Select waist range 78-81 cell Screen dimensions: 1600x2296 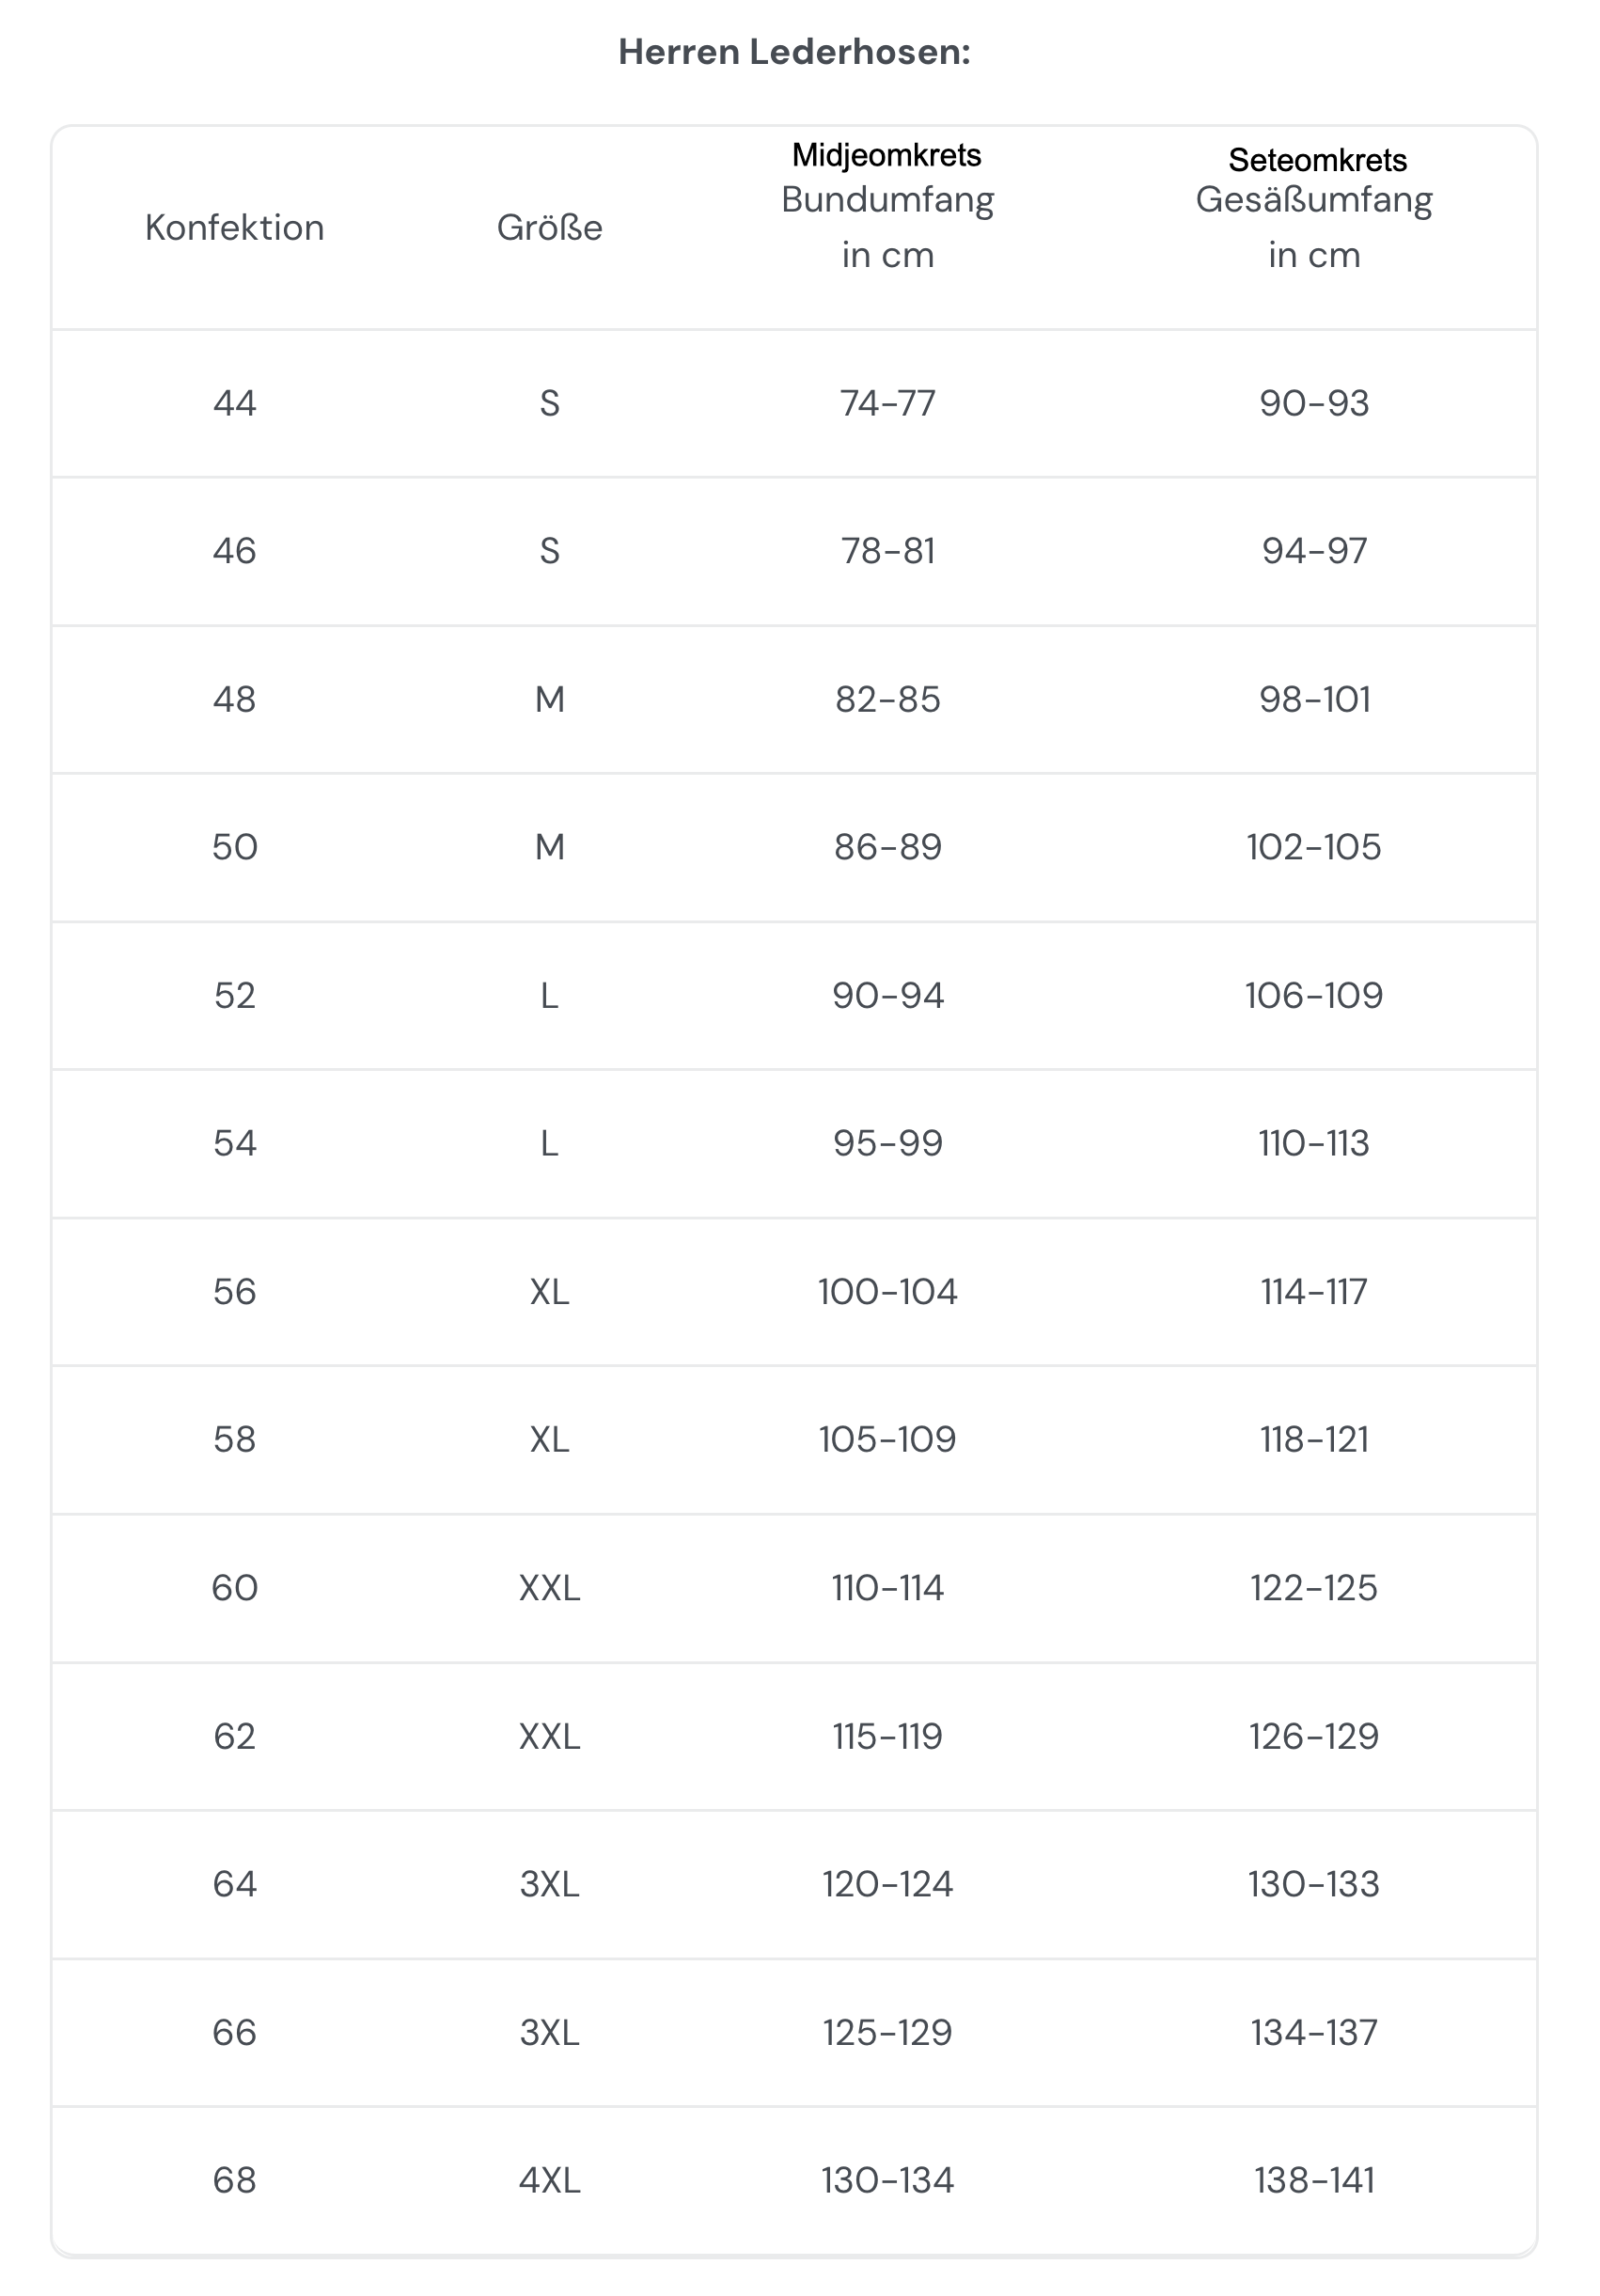pos(887,551)
